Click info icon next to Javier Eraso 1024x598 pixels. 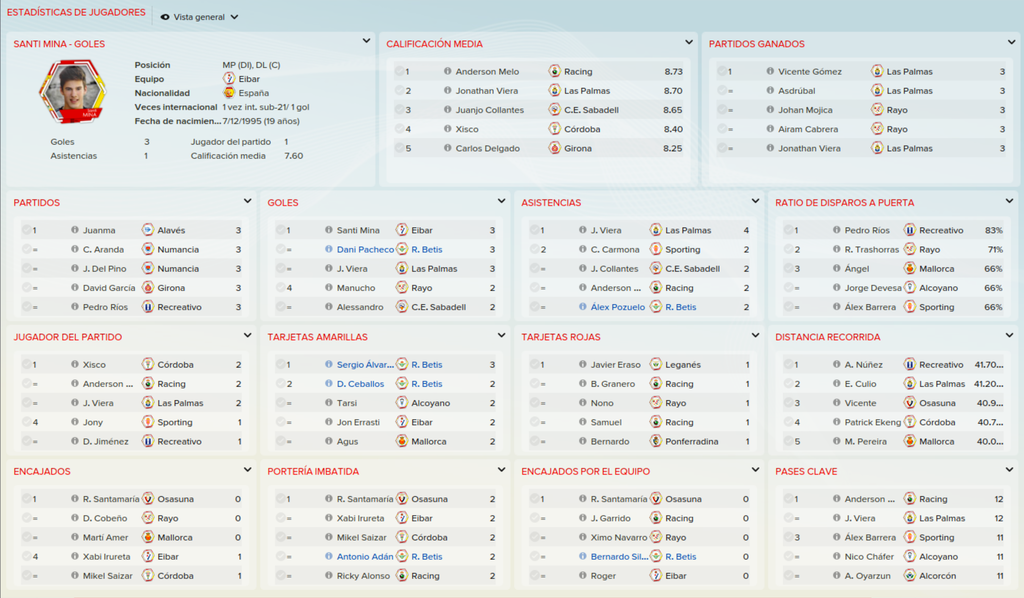point(583,364)
